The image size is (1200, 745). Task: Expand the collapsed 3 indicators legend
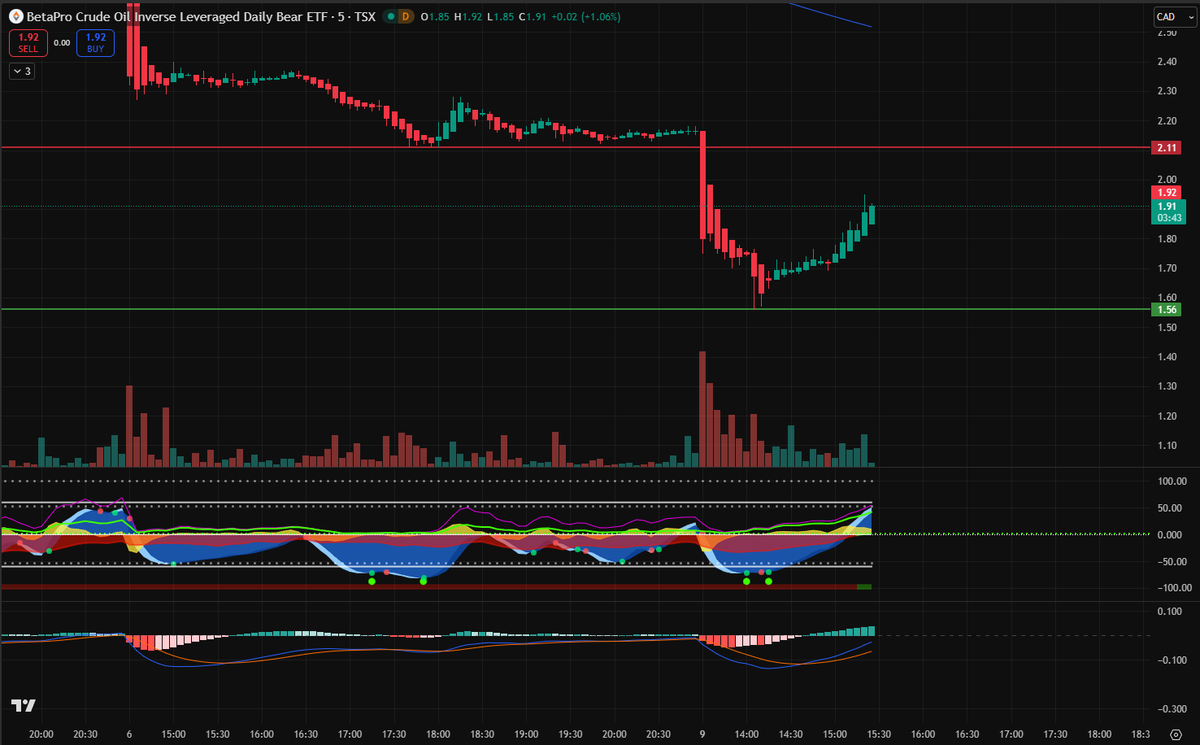(x=22, y=71)
